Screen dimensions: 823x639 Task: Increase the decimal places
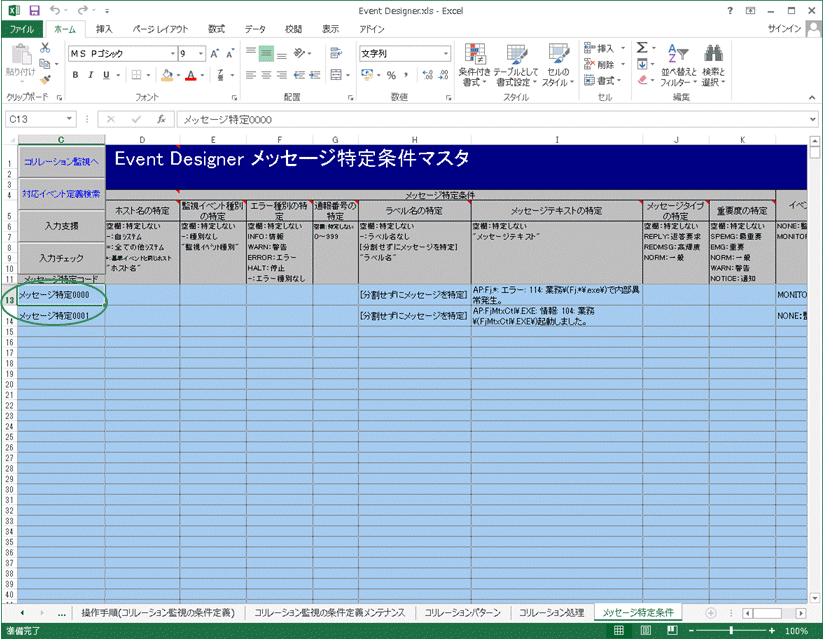tap(428, 75)
